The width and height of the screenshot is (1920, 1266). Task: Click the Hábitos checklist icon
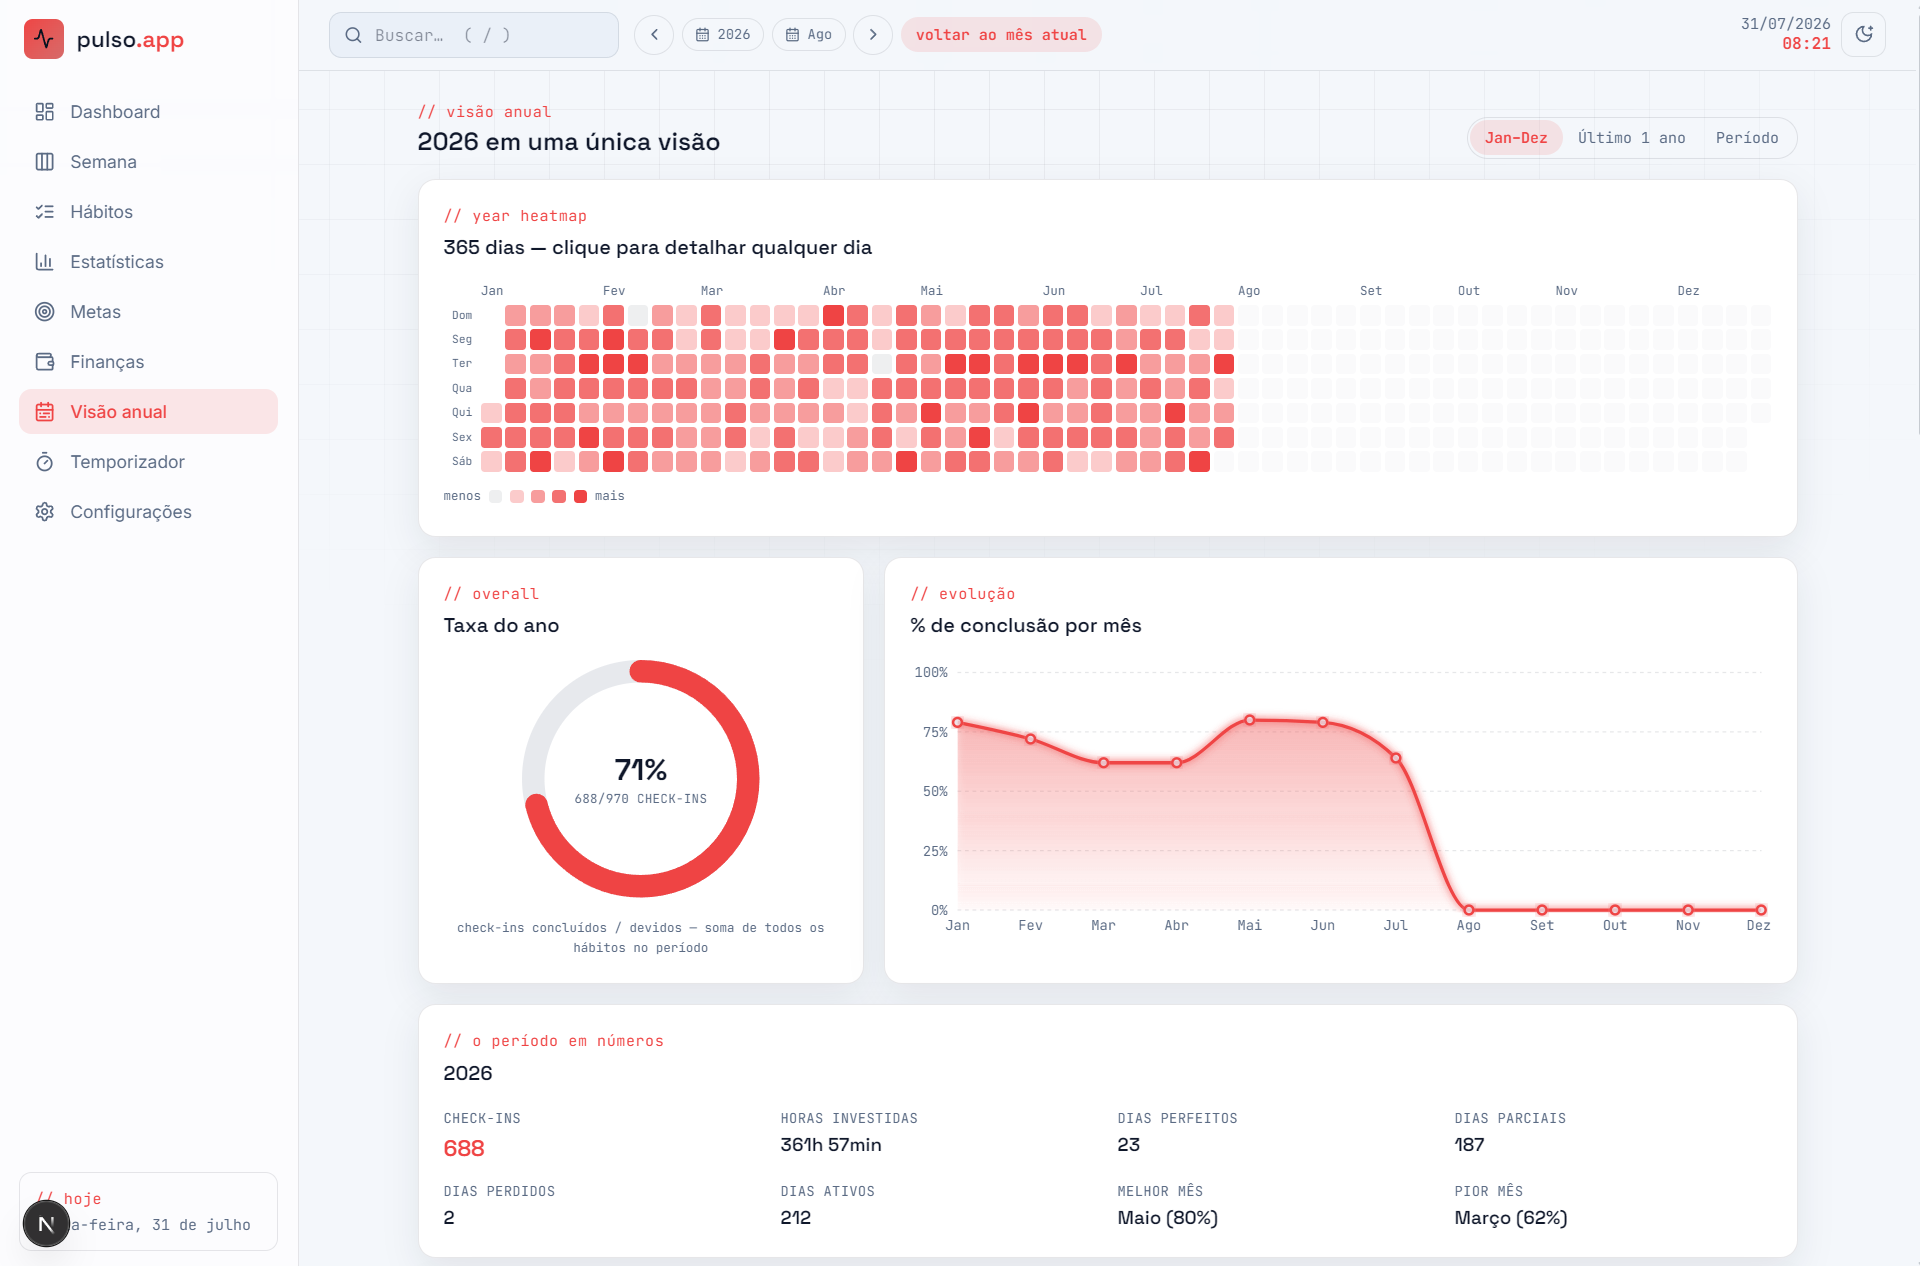pos(44,212)
